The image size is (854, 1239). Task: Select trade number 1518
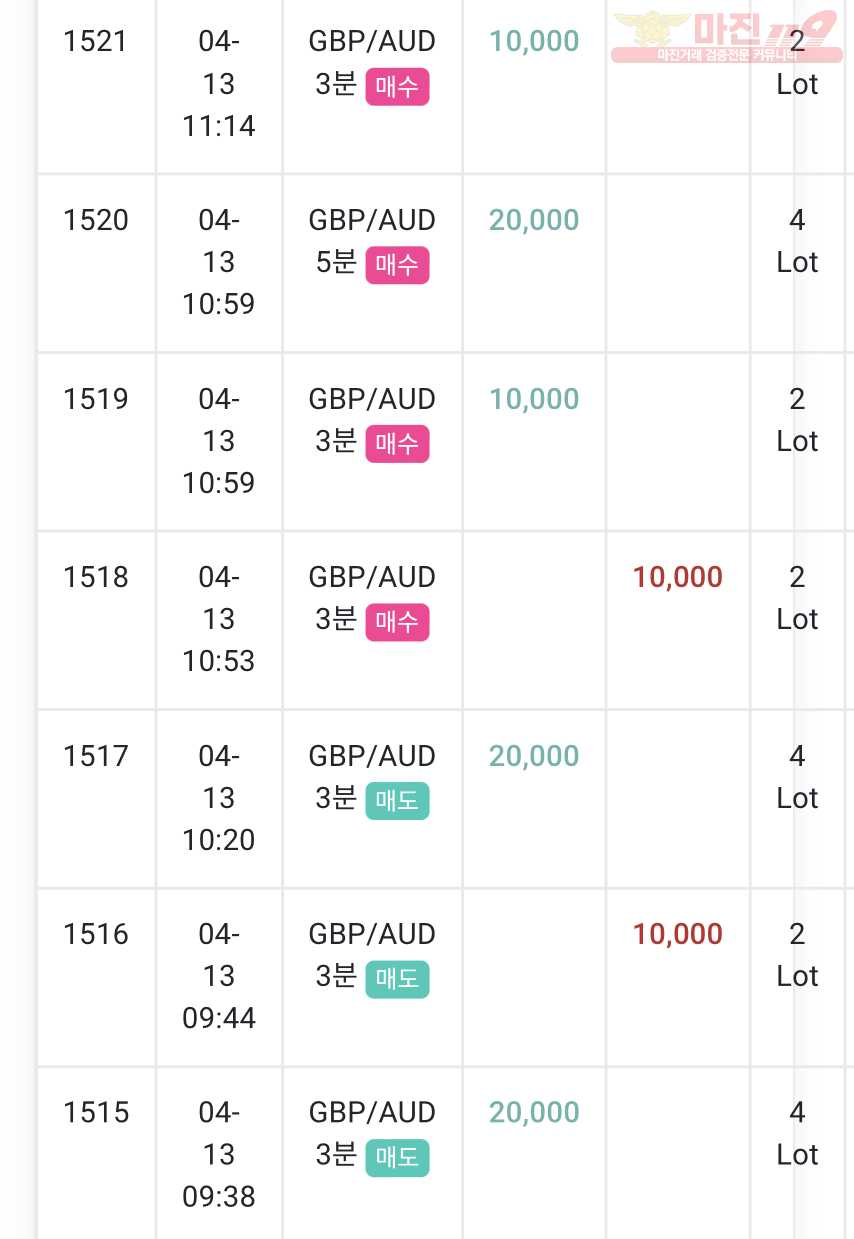click(96, 578)
